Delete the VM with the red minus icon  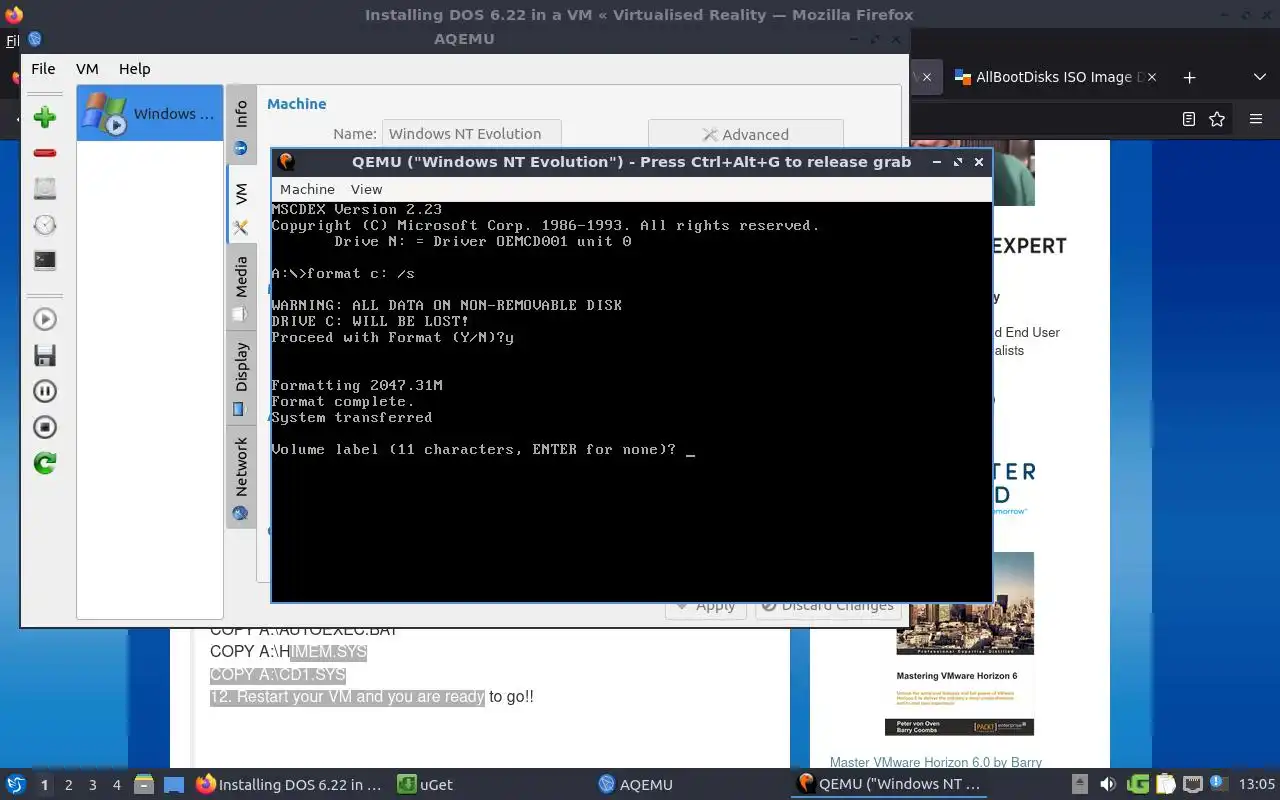click(44, 153)
